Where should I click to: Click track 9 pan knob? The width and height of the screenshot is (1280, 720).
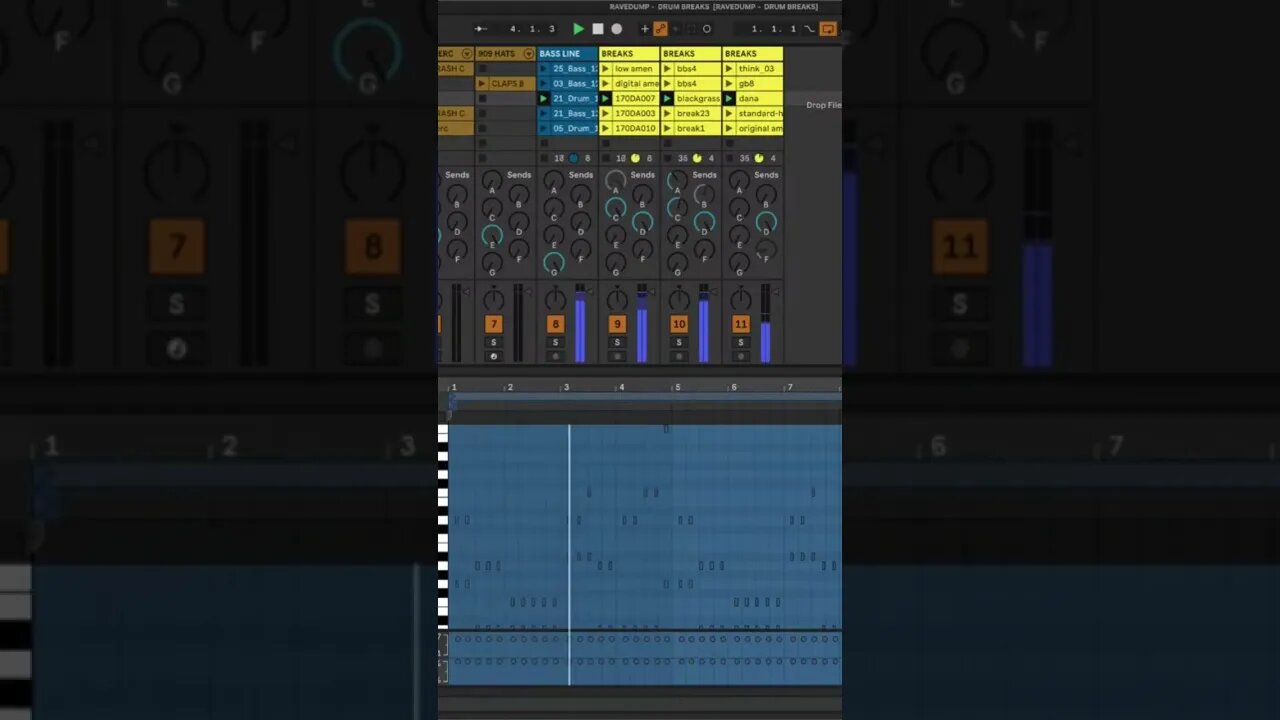(x=617, y=299)
